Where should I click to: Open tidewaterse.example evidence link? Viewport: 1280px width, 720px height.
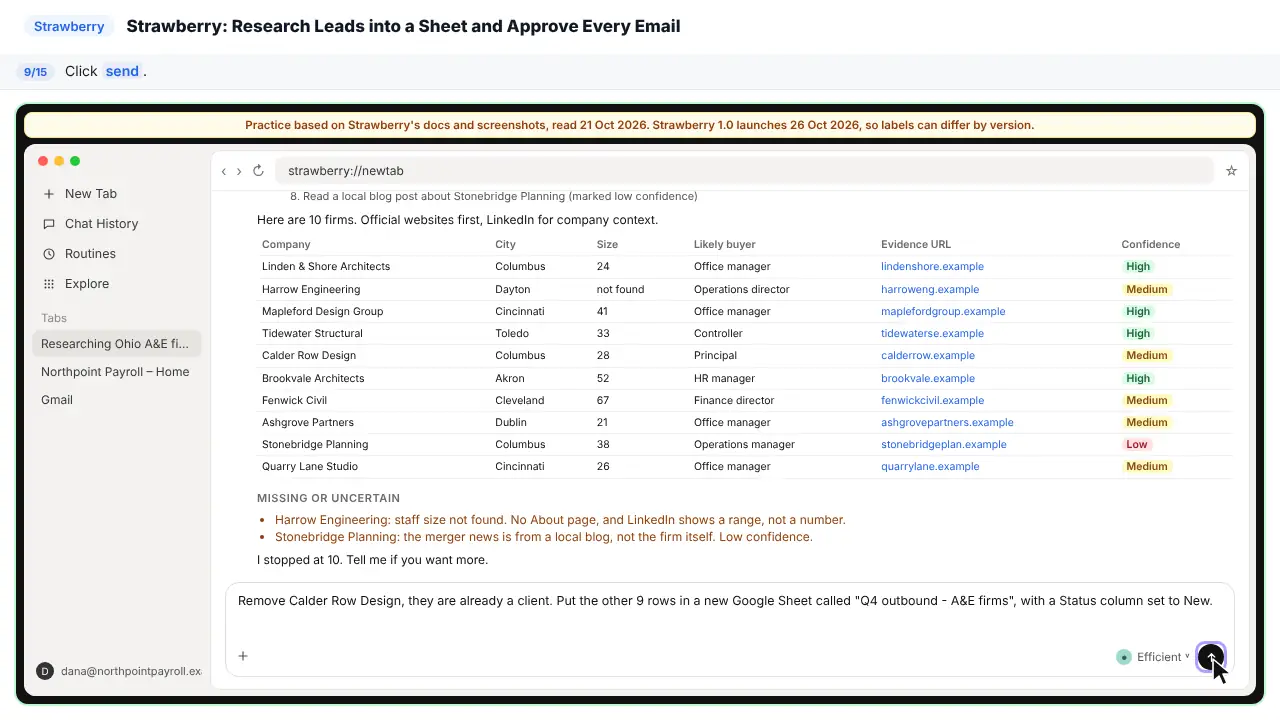click(x=932, y=333)
